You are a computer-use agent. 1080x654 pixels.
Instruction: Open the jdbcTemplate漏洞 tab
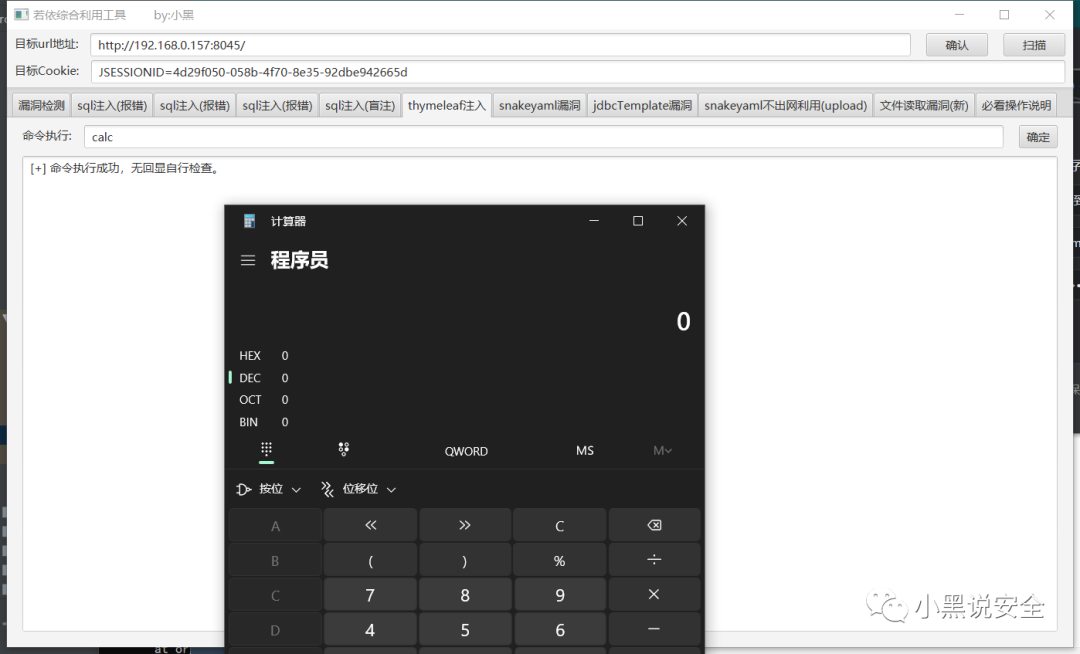pyautogui.click(x=642, y=105)
